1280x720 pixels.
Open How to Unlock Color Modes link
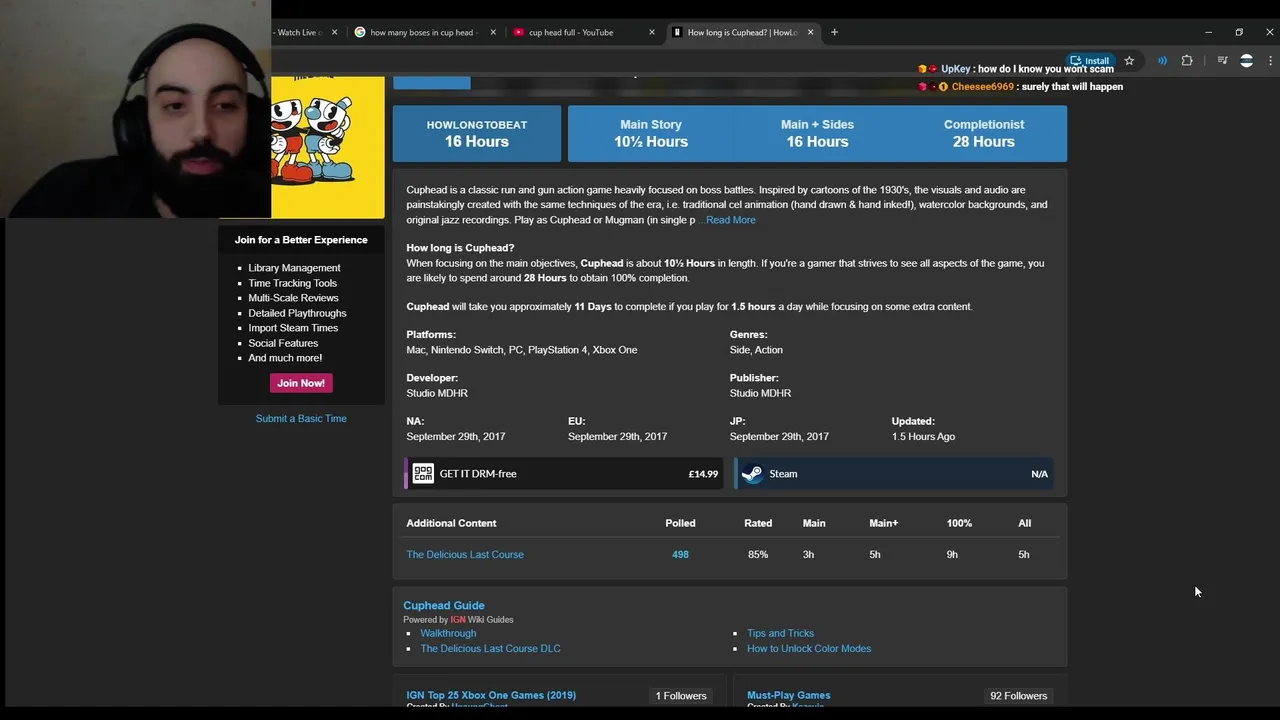coord(809,648)
